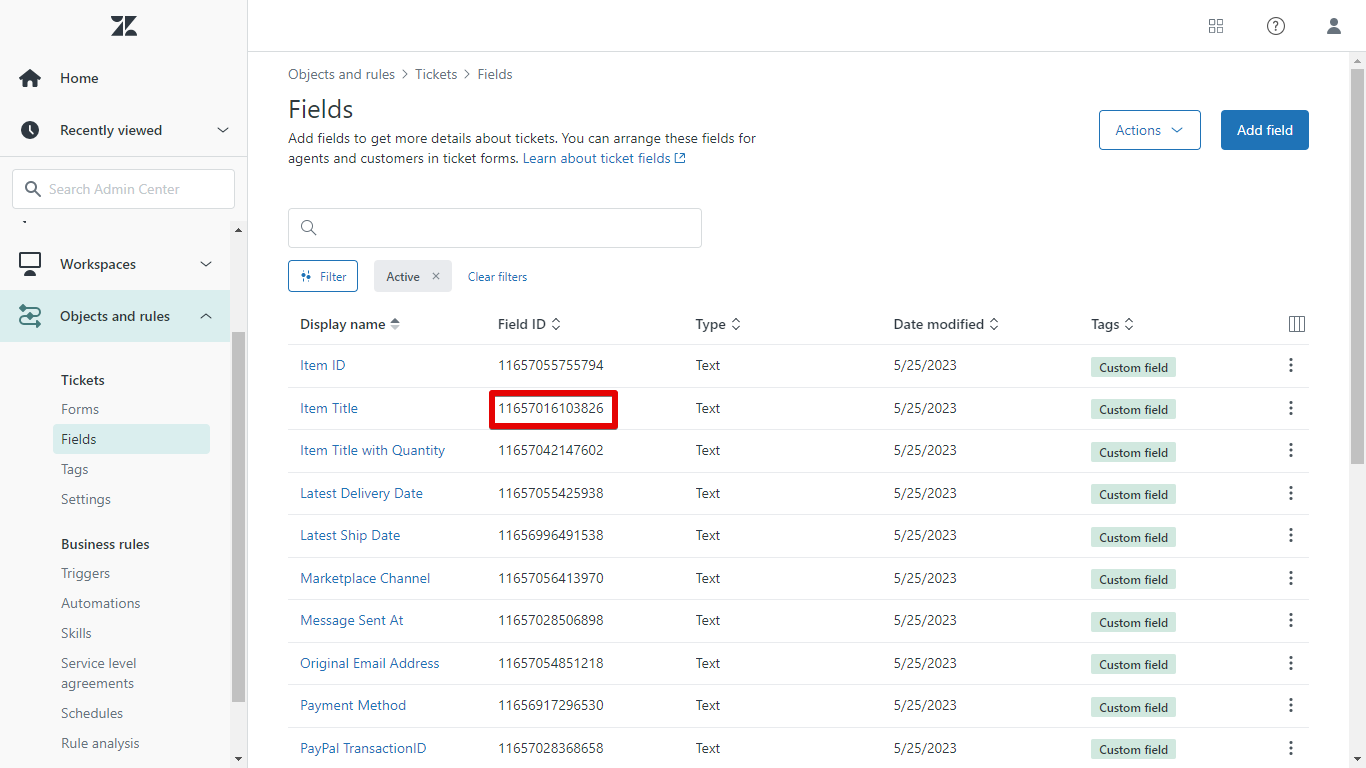Open Schedules under Business rules

(x=92, y=713)
